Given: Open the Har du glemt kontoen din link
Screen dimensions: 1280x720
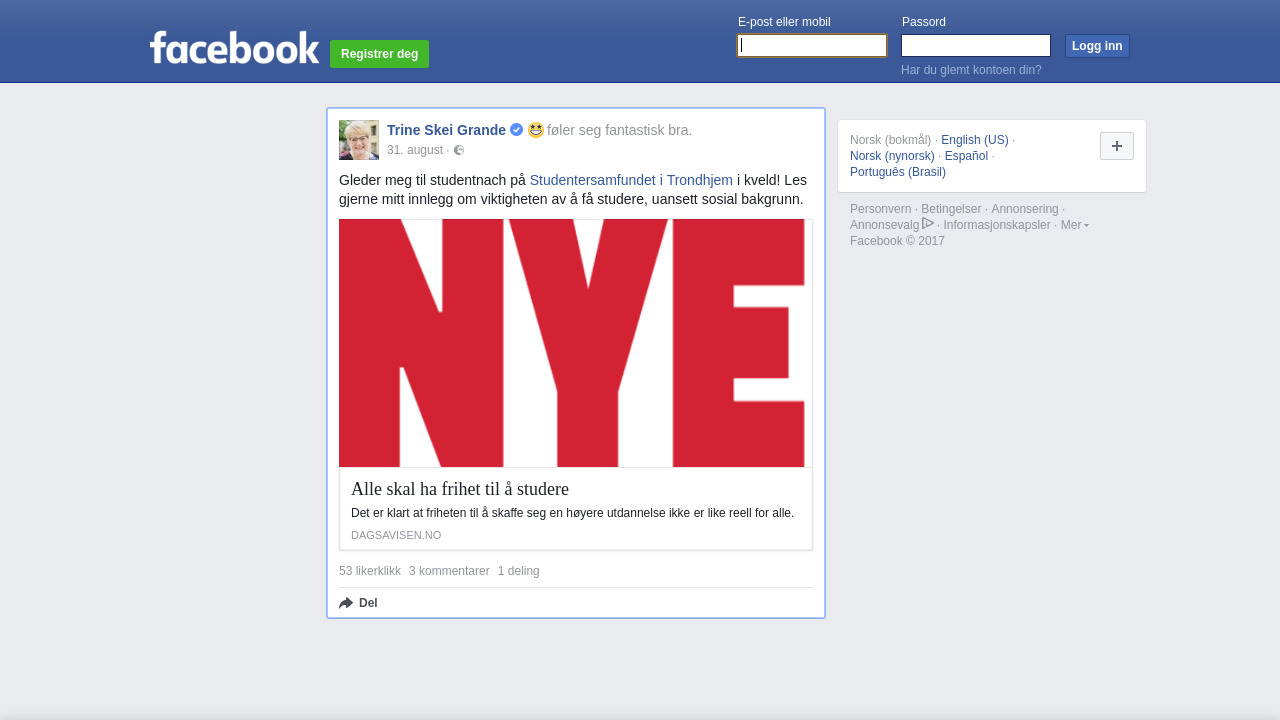Looking at the screenshot, I should click(971, 70).
